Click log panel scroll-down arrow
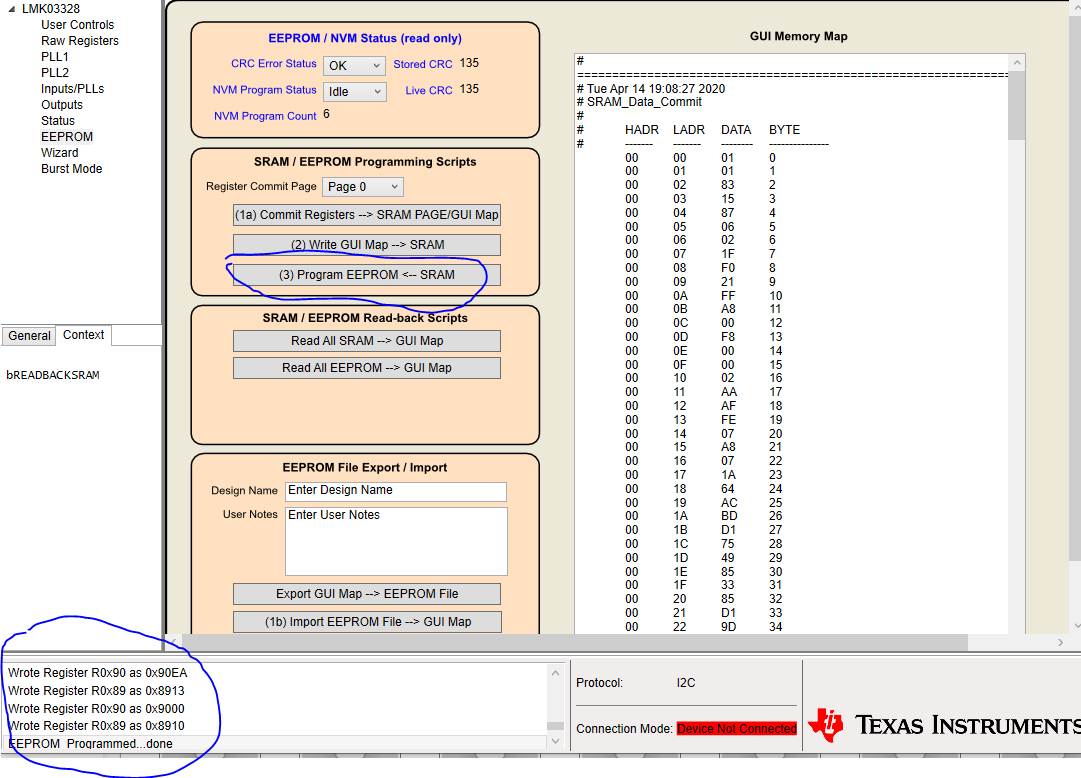The height and width of the screenshot is (778, 1081). 556,741
